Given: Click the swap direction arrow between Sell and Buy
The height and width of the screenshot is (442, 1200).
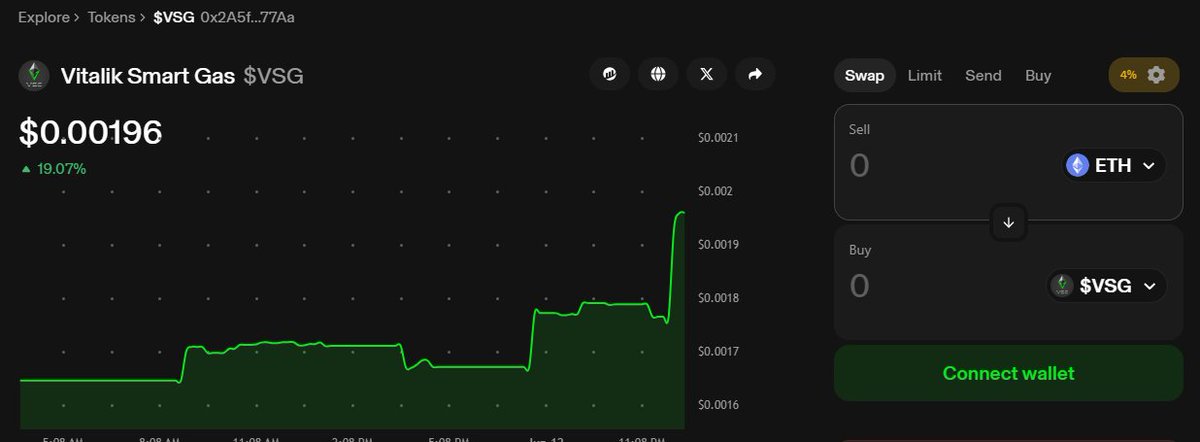Looking at the screenshot, I should [x=1008, y=222].
